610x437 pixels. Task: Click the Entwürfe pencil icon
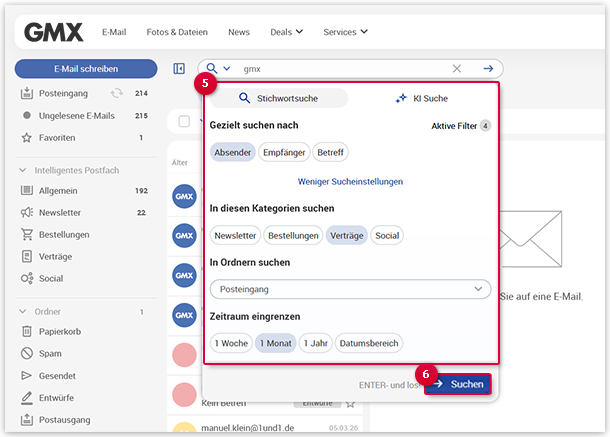click(26, 398)
